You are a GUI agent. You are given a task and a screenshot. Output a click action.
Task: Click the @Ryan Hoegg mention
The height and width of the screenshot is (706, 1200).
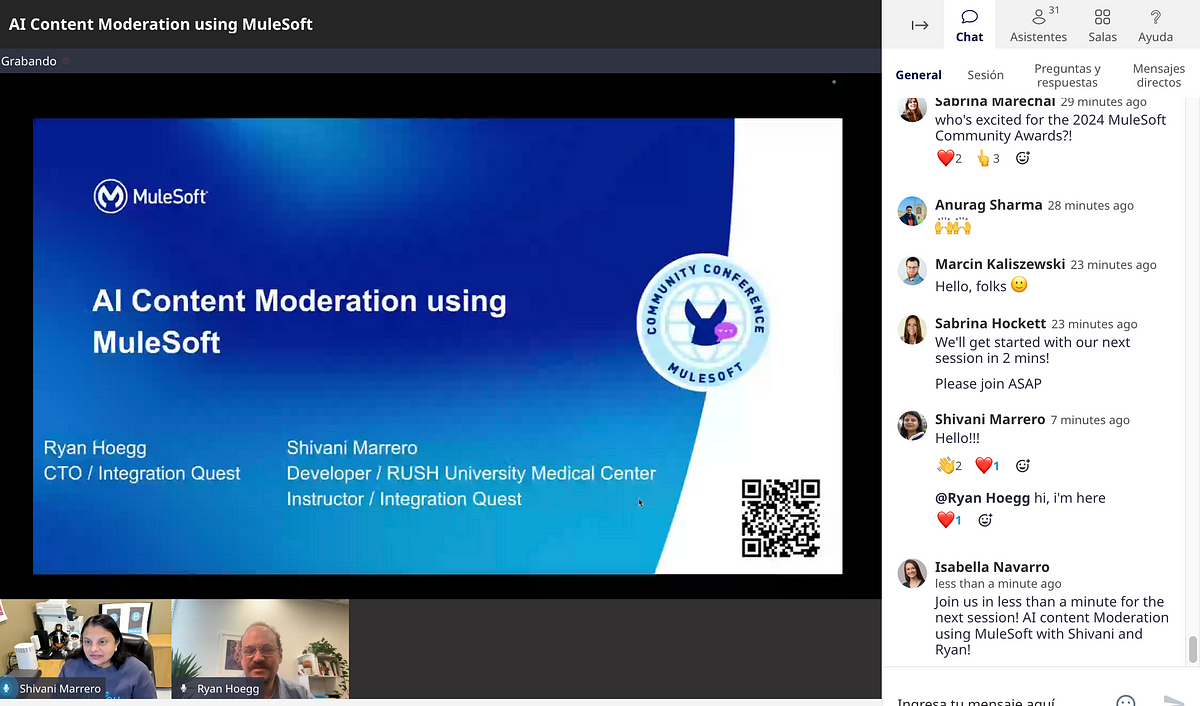coord(982,498)
